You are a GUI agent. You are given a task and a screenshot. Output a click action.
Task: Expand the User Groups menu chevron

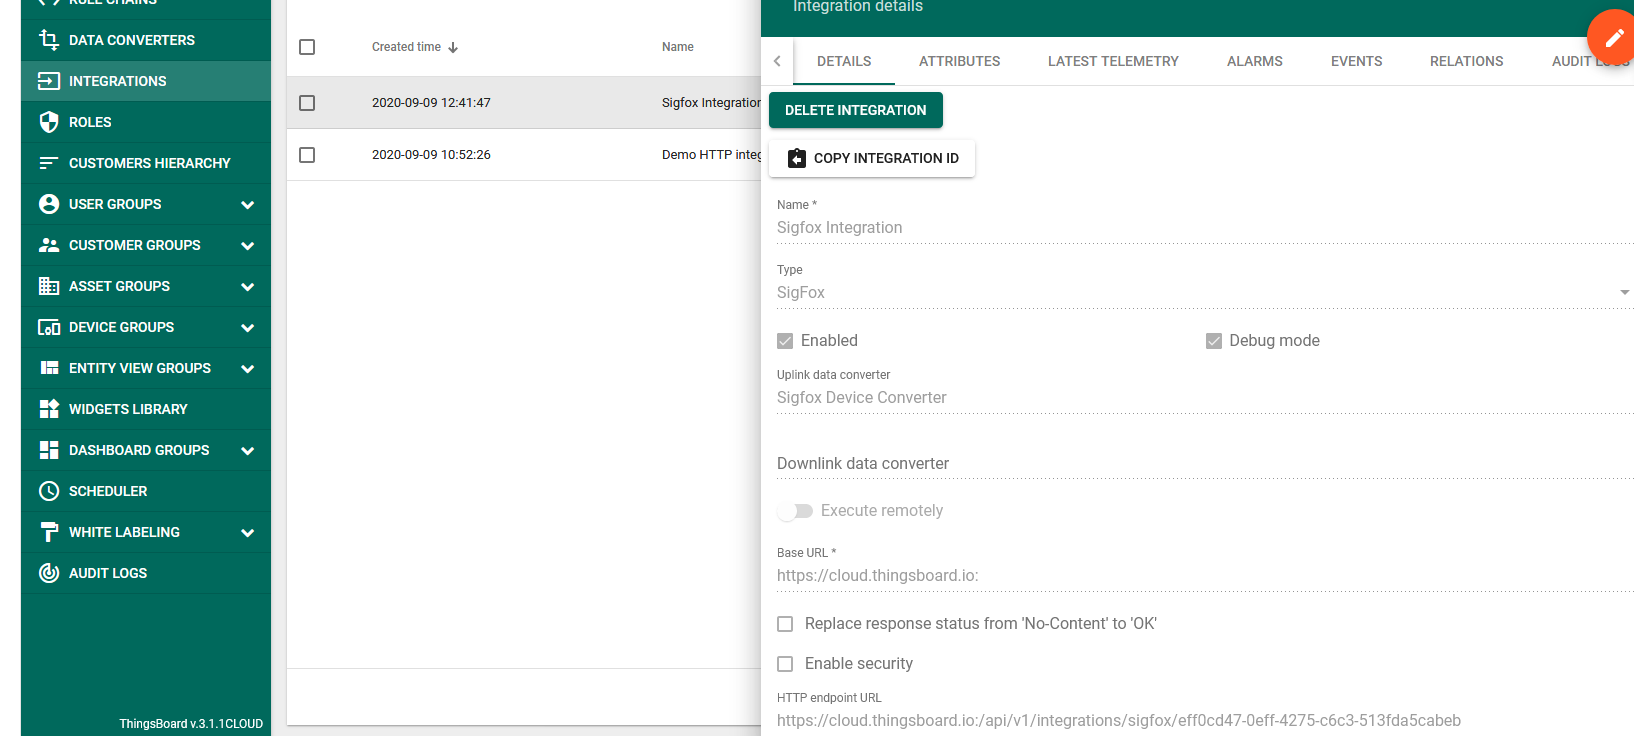pos(248,205)
